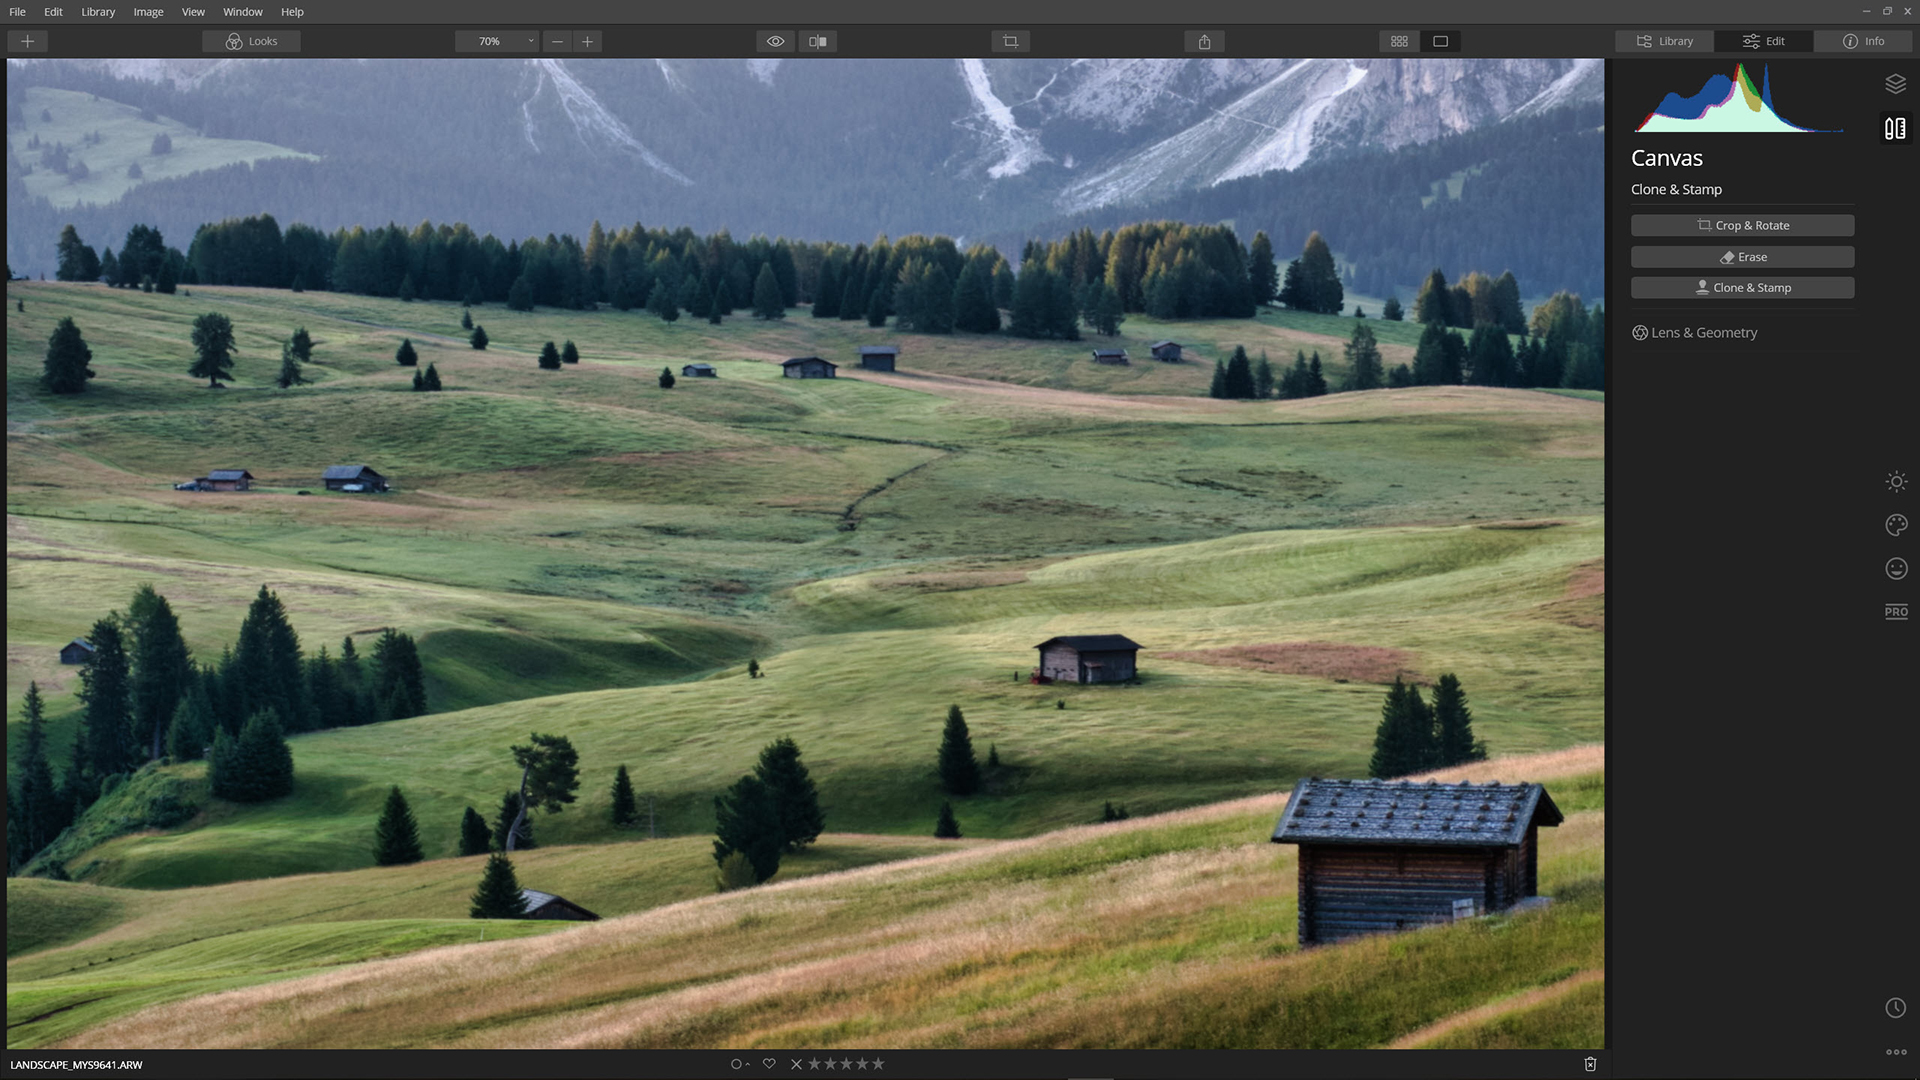Open the Edit tab
The height and width of the screenshot is (1080, 1920).
tap(1764, 41)
